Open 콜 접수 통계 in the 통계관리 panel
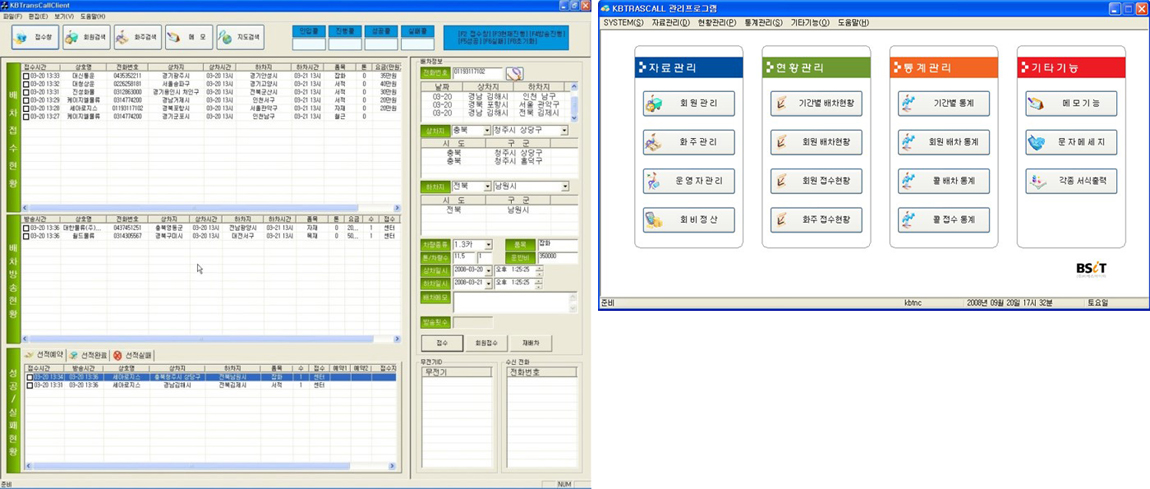 [x=944, y=220]
